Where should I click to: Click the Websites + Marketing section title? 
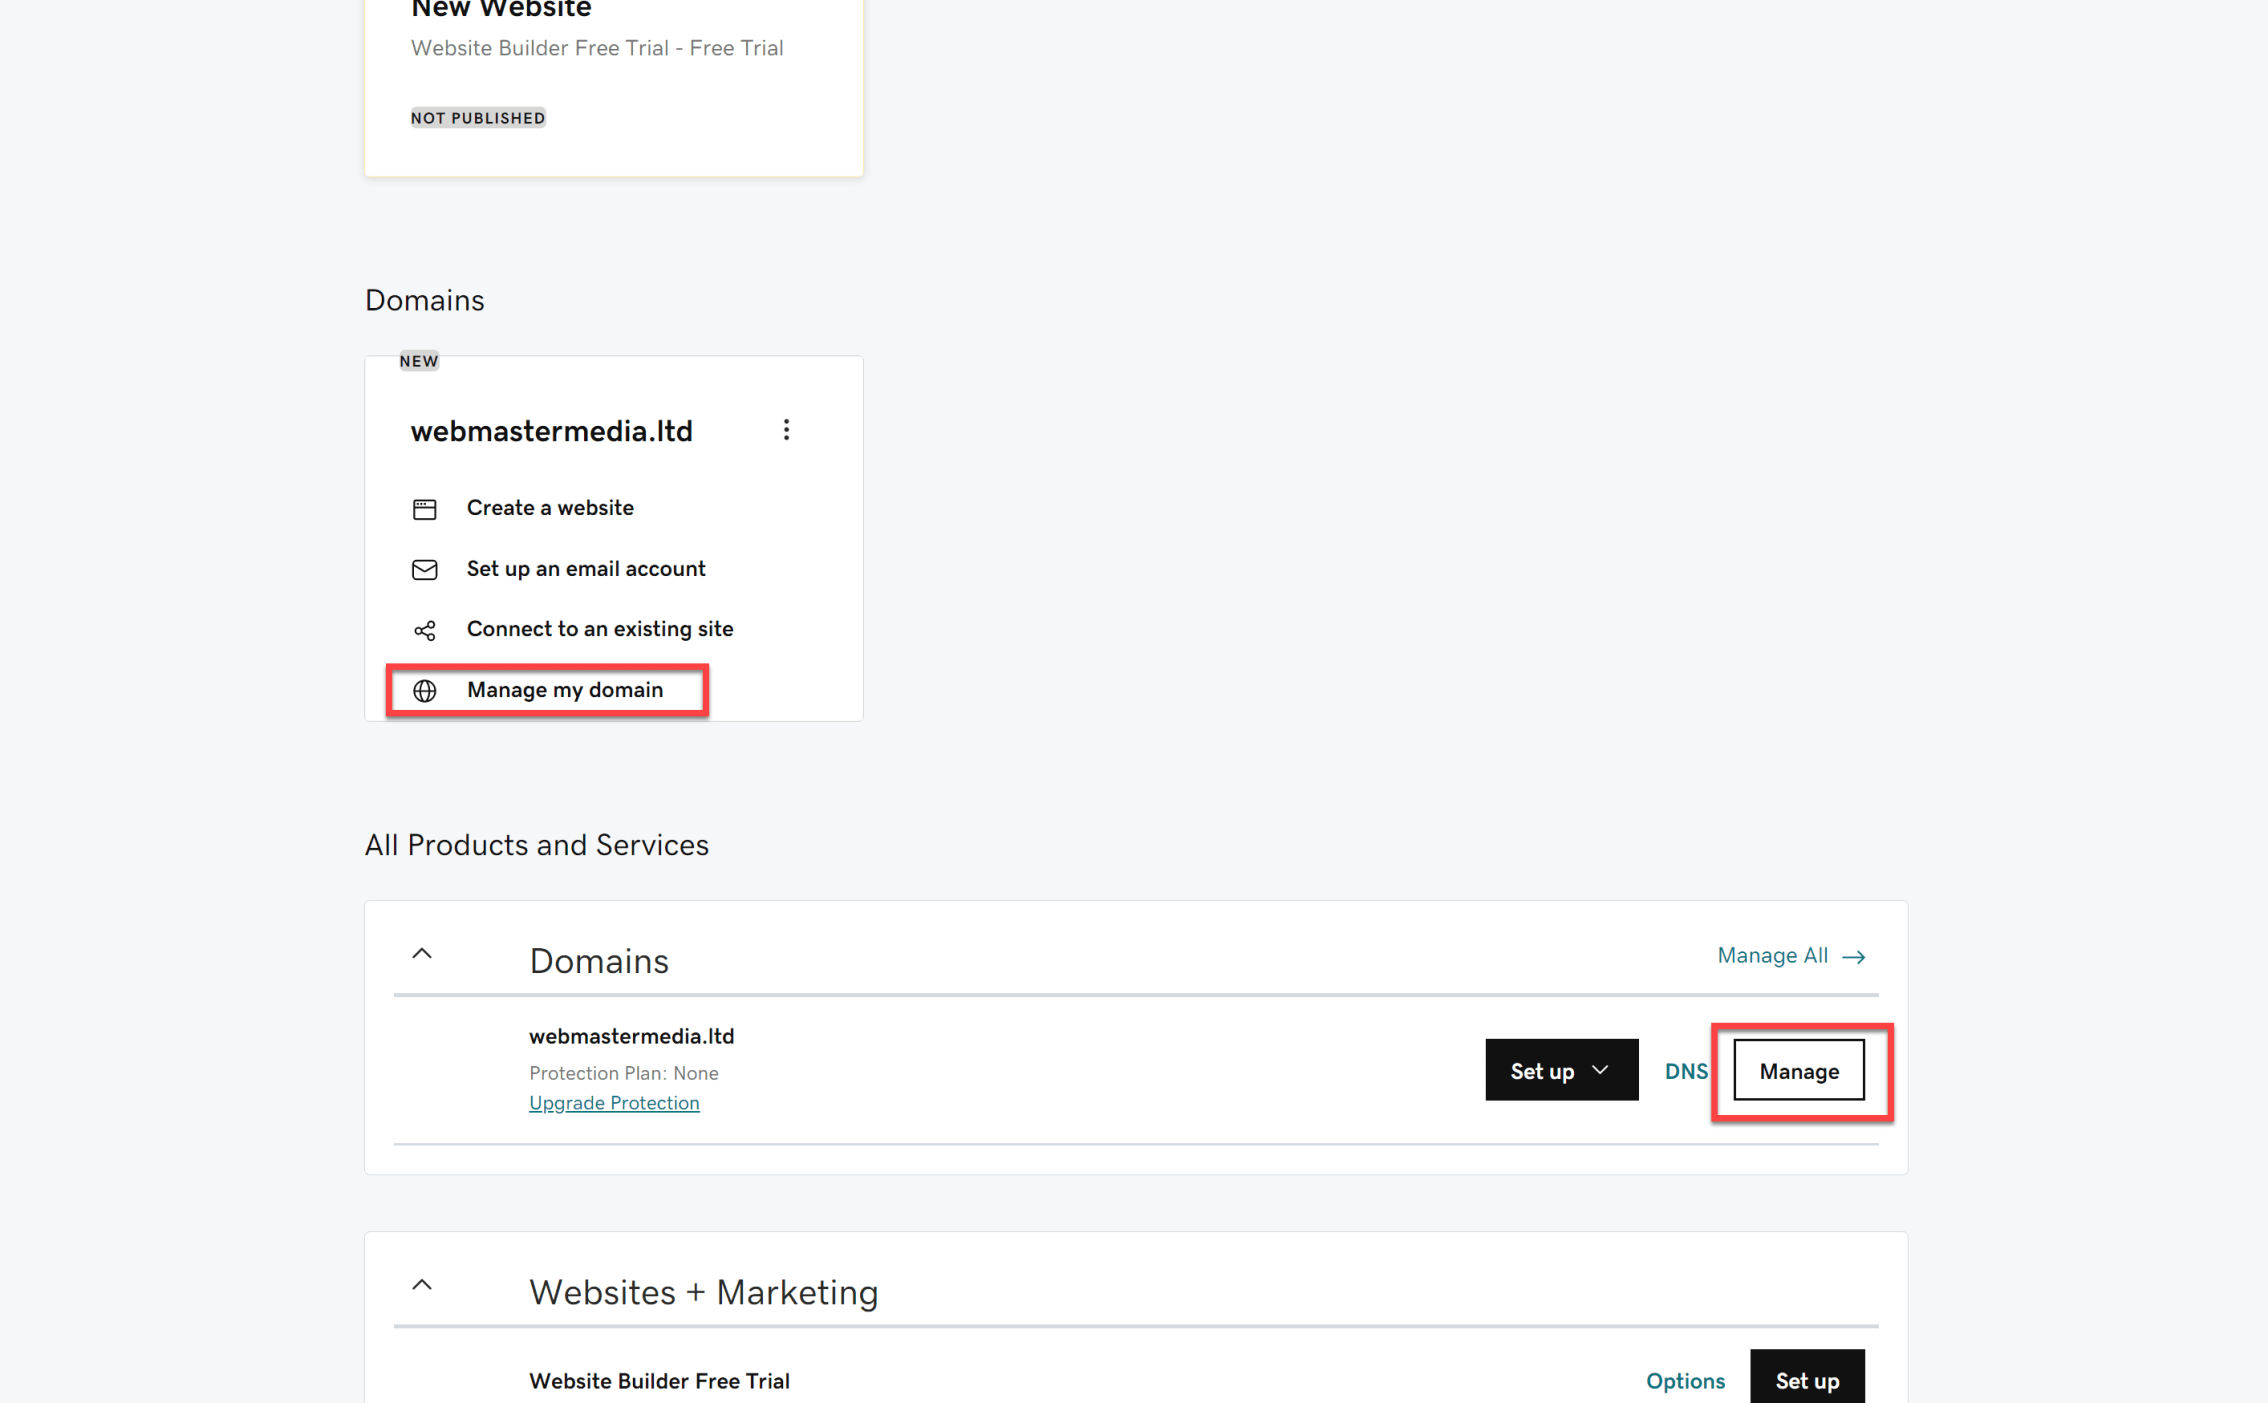pos(703,1292)
